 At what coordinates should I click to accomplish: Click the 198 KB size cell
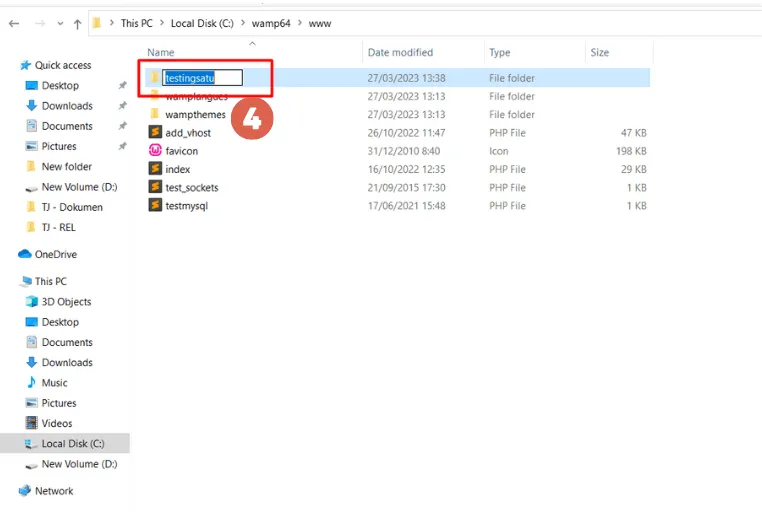click(631, 151)
